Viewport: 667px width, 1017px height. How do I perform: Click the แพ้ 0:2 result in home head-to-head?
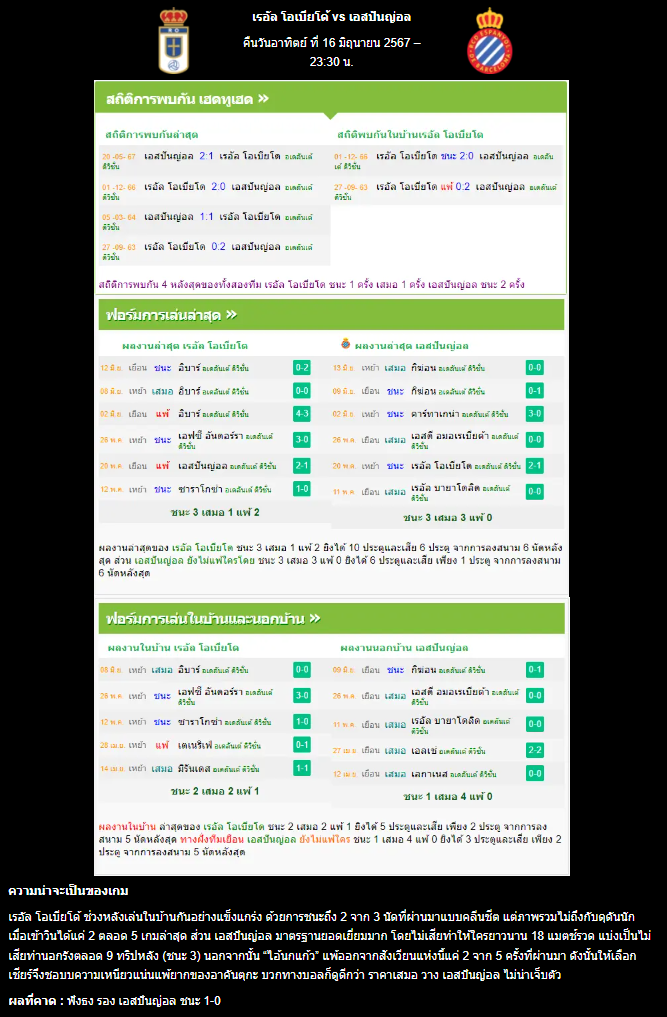tap(455, 187)
